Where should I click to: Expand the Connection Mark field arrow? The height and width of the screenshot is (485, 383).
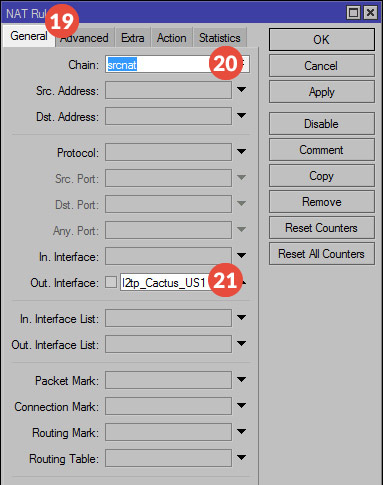tap(242, 406)
